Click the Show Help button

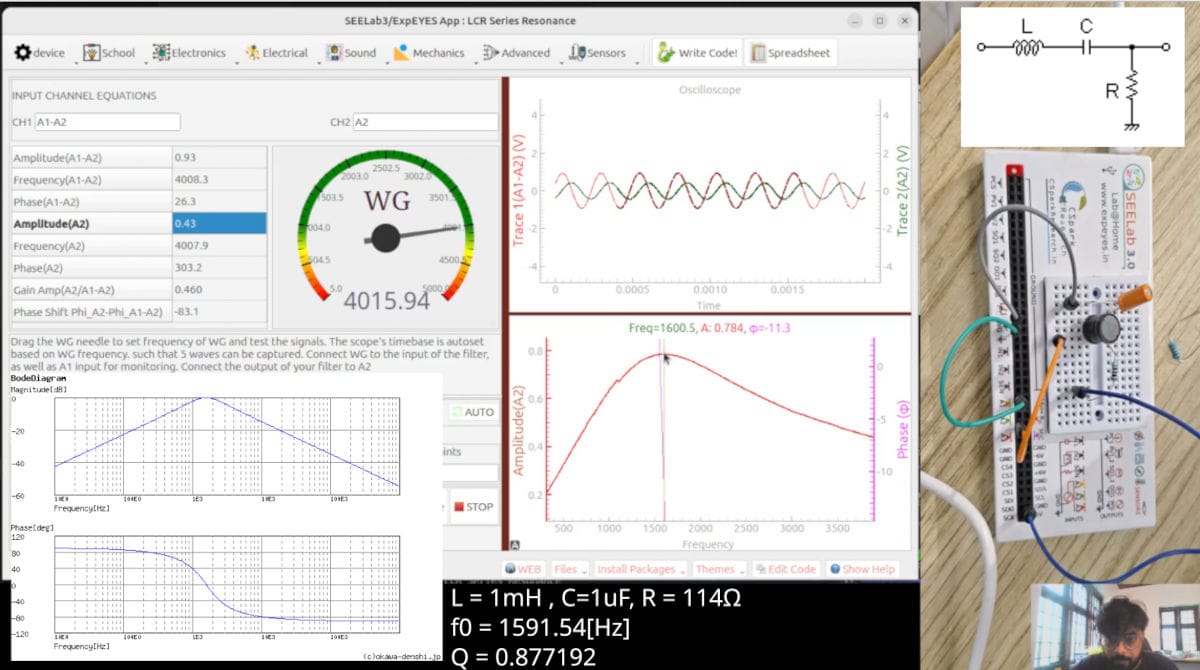click(x=862, y=569)
